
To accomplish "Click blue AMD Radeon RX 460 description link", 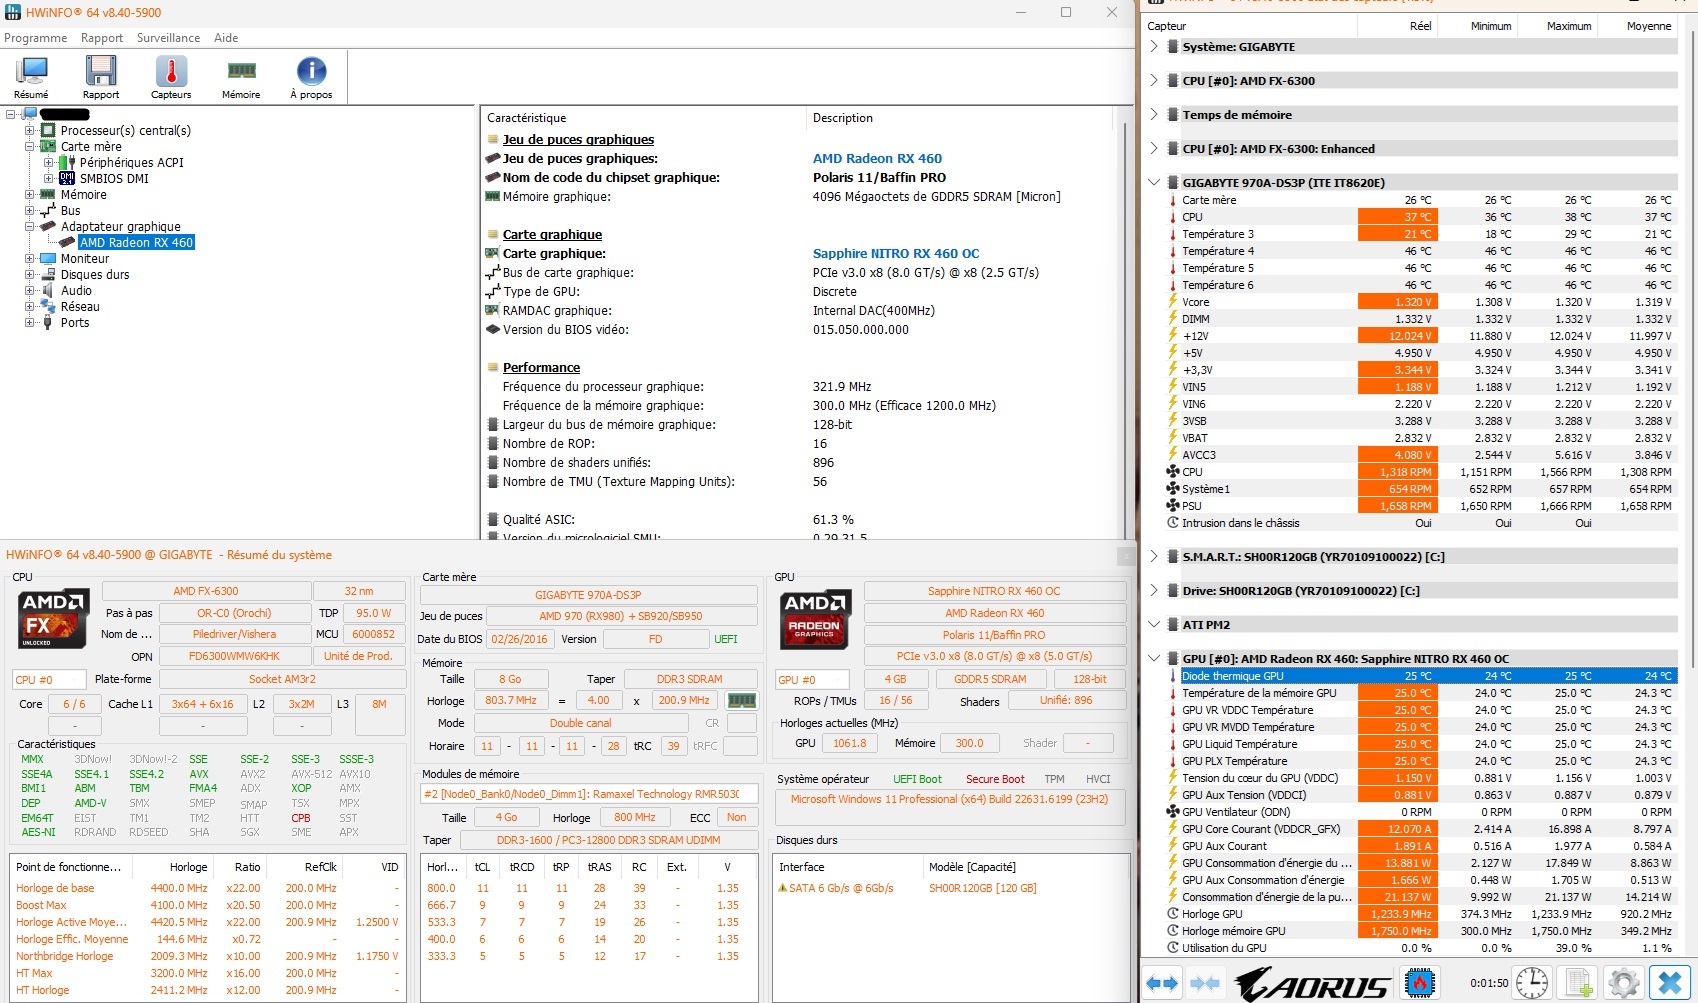I will click(x=877, y=159).
